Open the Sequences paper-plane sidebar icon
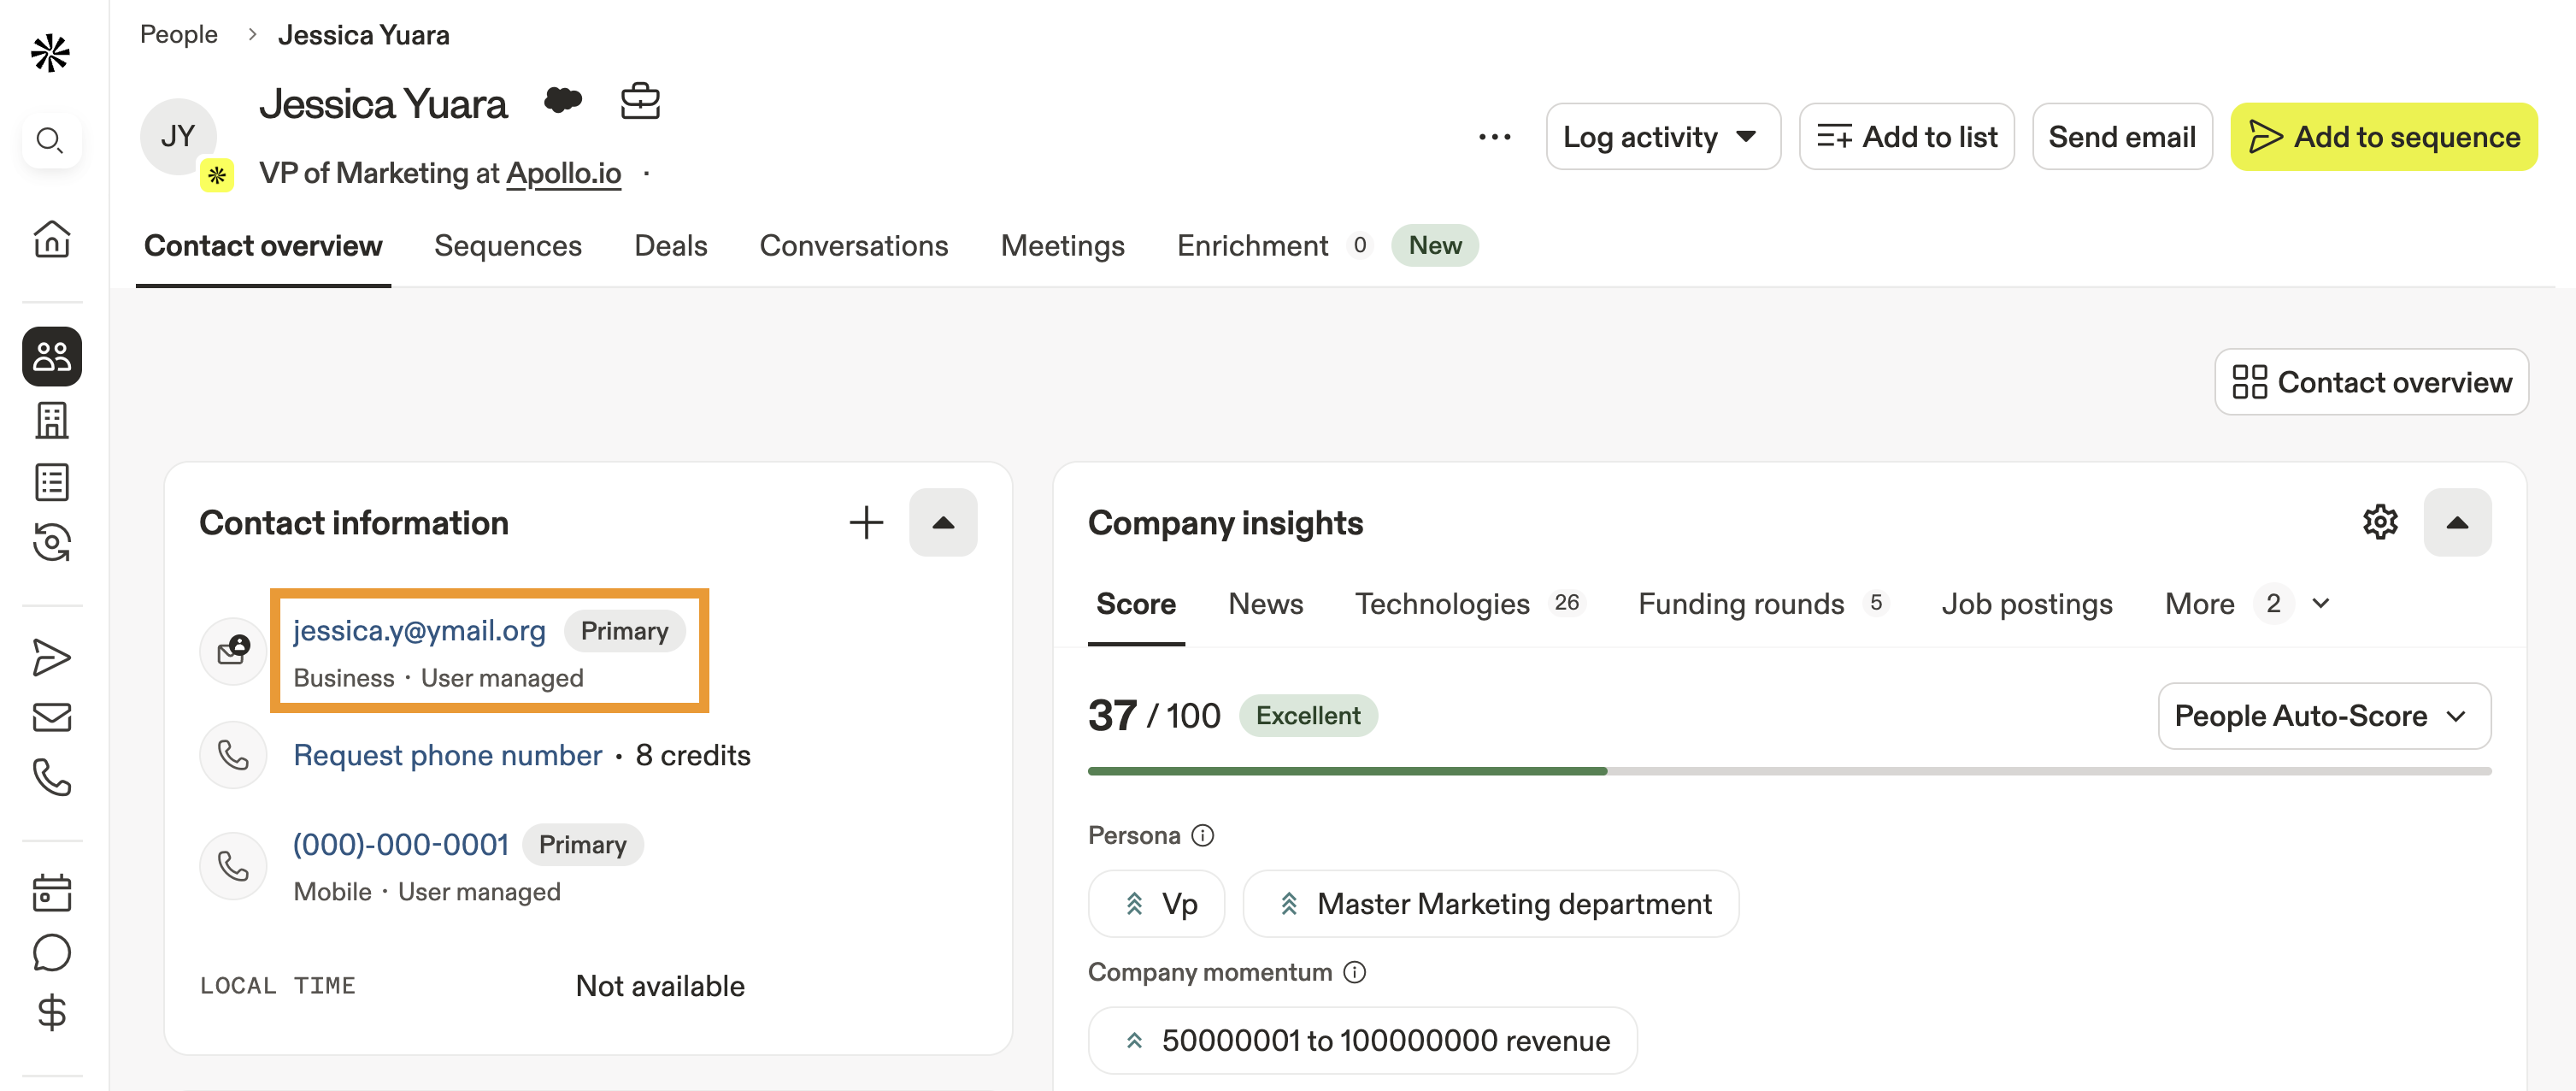Viewport: 2576px width, 1091px height. [52, 657]
